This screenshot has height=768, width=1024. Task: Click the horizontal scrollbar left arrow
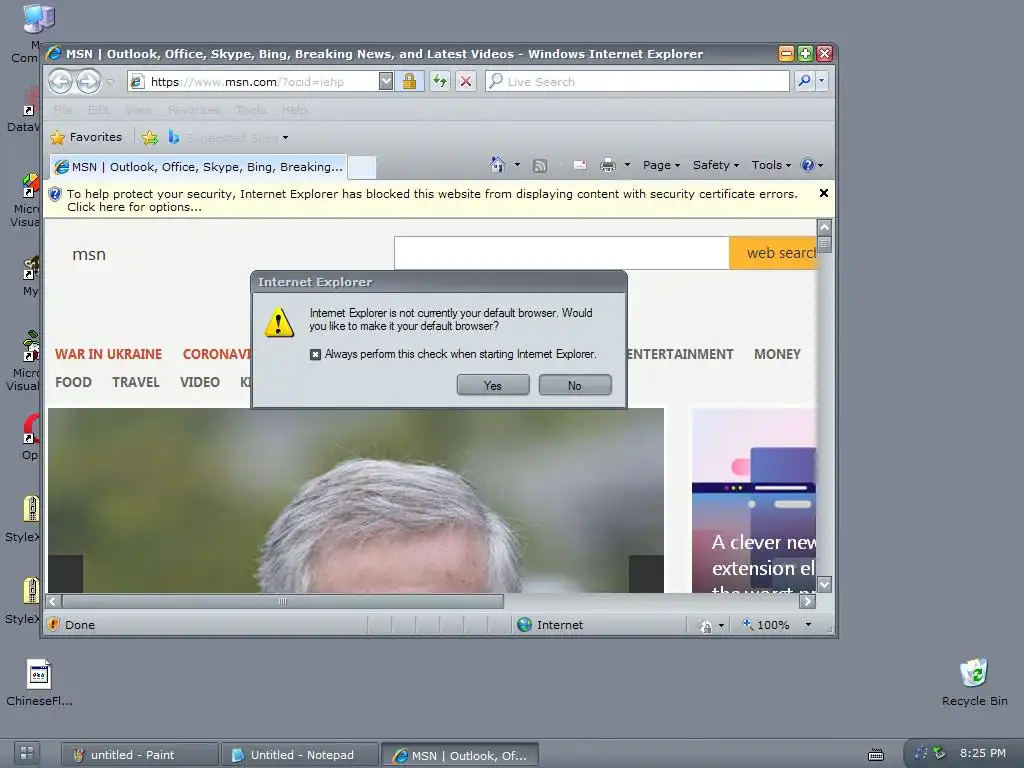(54, 601)
